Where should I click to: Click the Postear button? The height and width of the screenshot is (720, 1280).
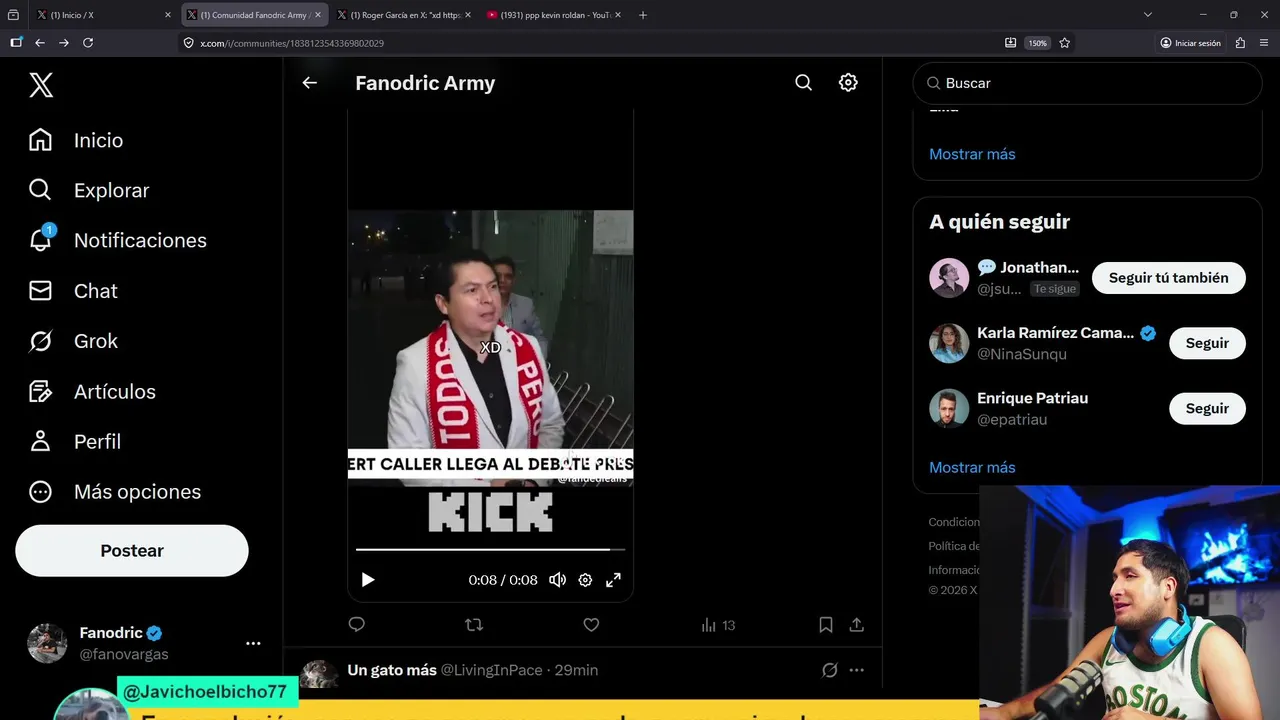click(132, 551)
